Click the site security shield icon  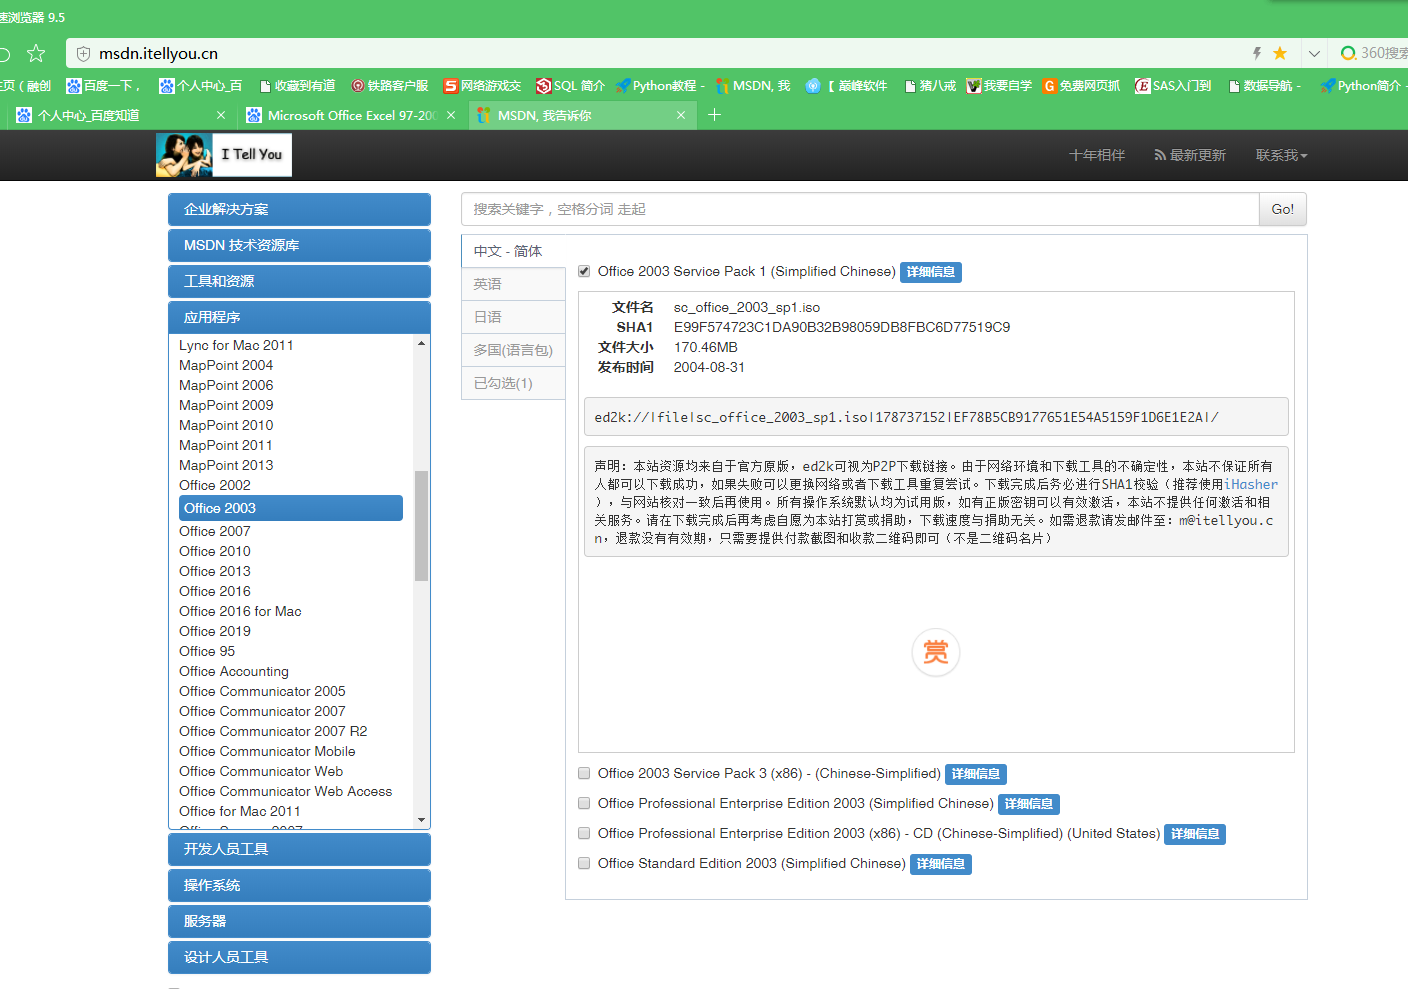click(x=84, y=53)
